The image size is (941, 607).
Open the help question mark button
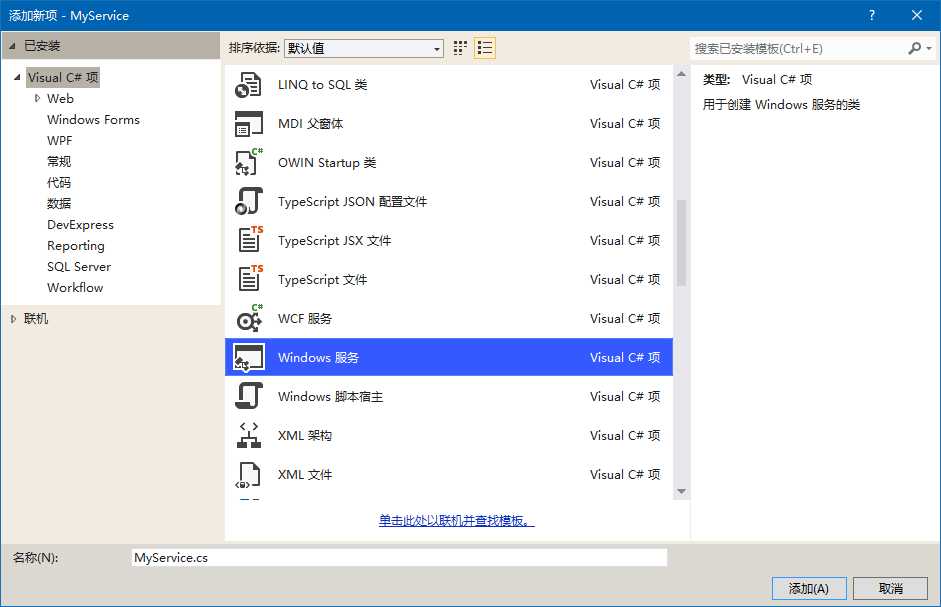[x=871, y=16]
